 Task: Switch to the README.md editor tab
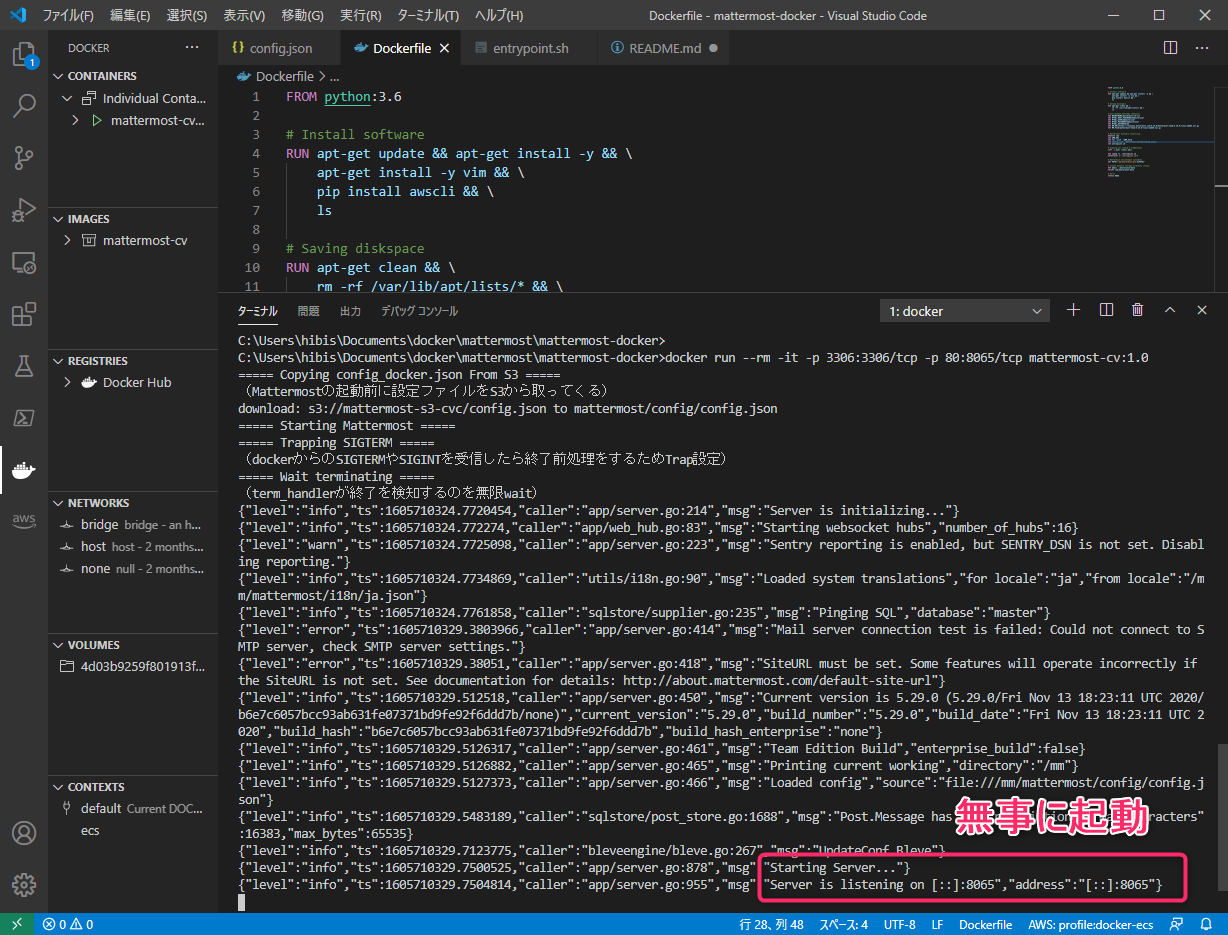tap(664, 48)
